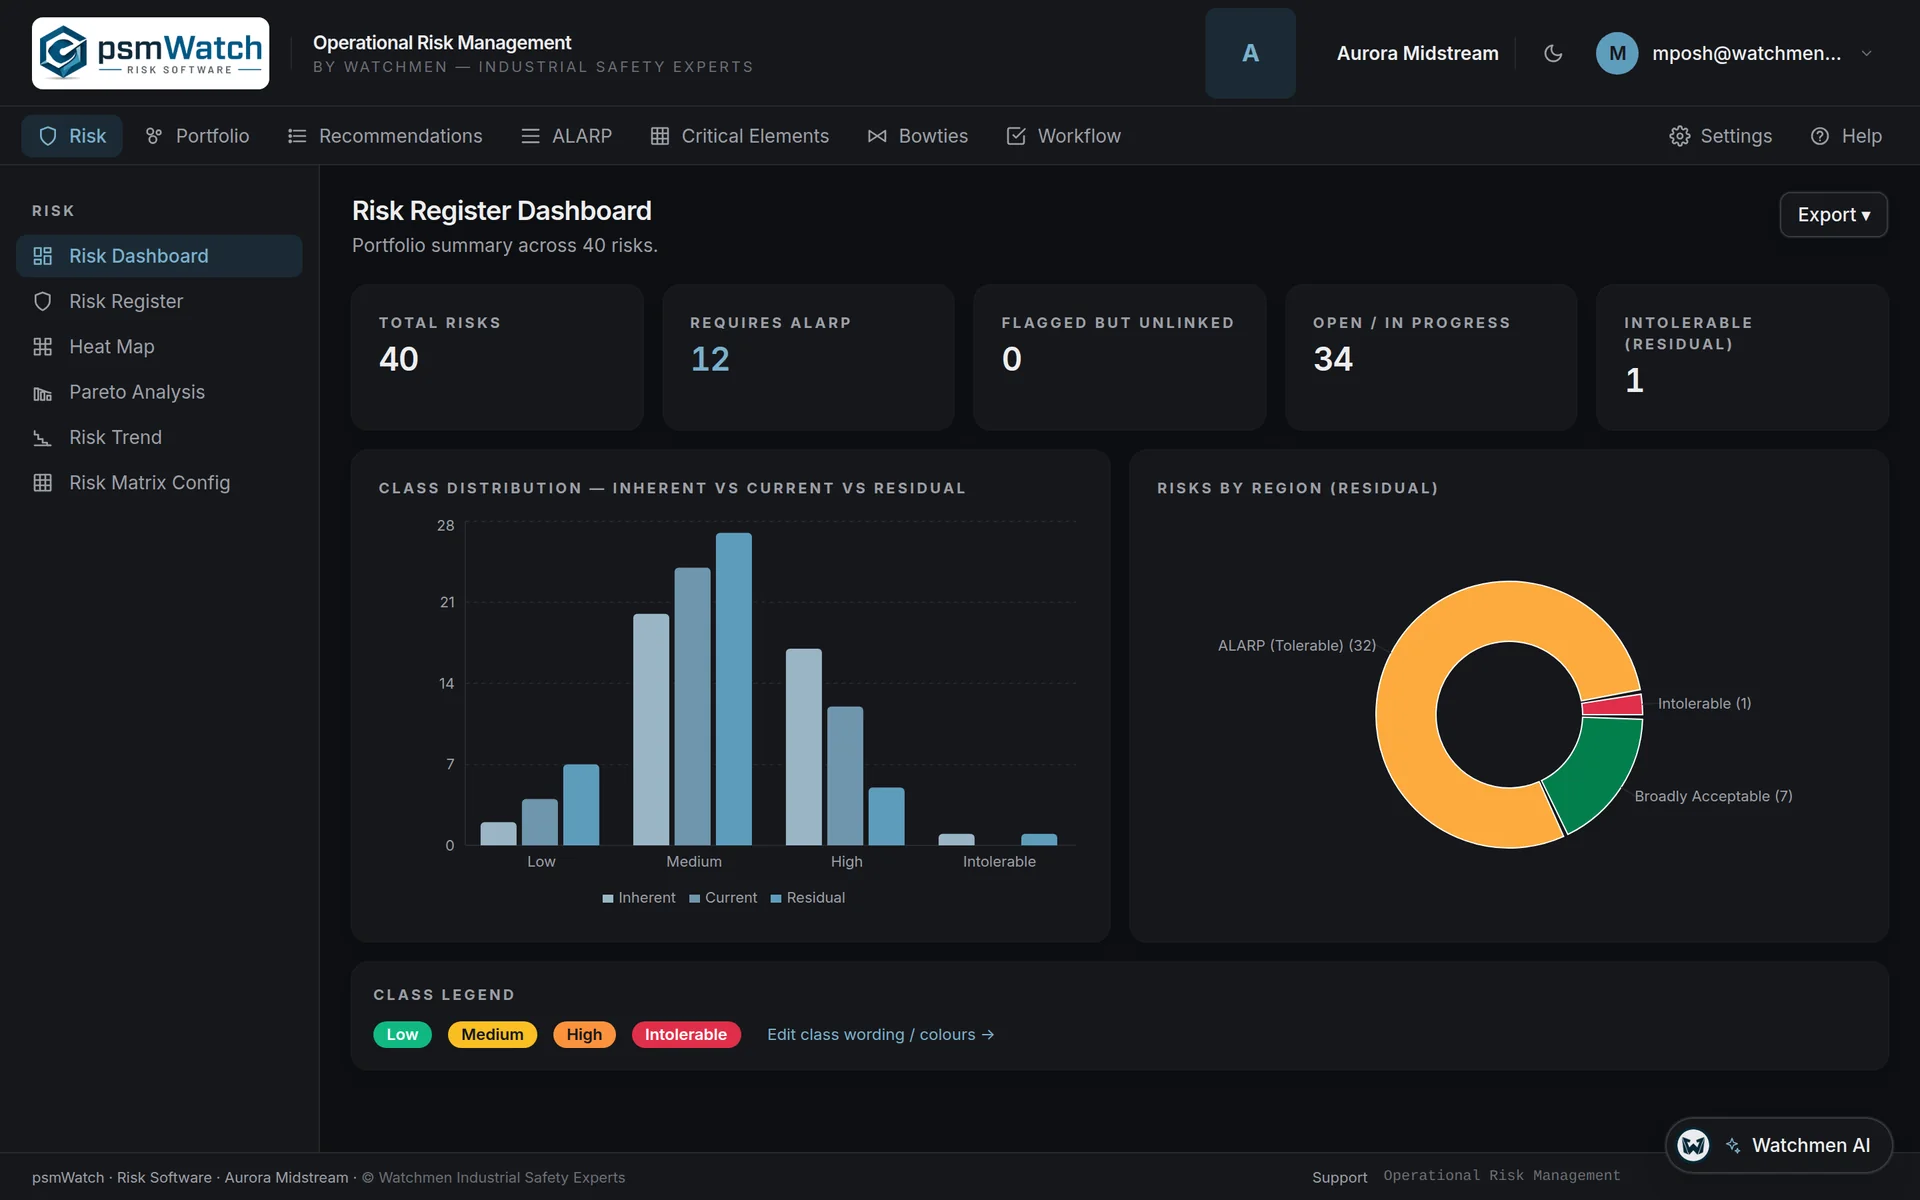Click the Support link in footer
Screen dimensions: 1920x1200
coord(1339,1177)
